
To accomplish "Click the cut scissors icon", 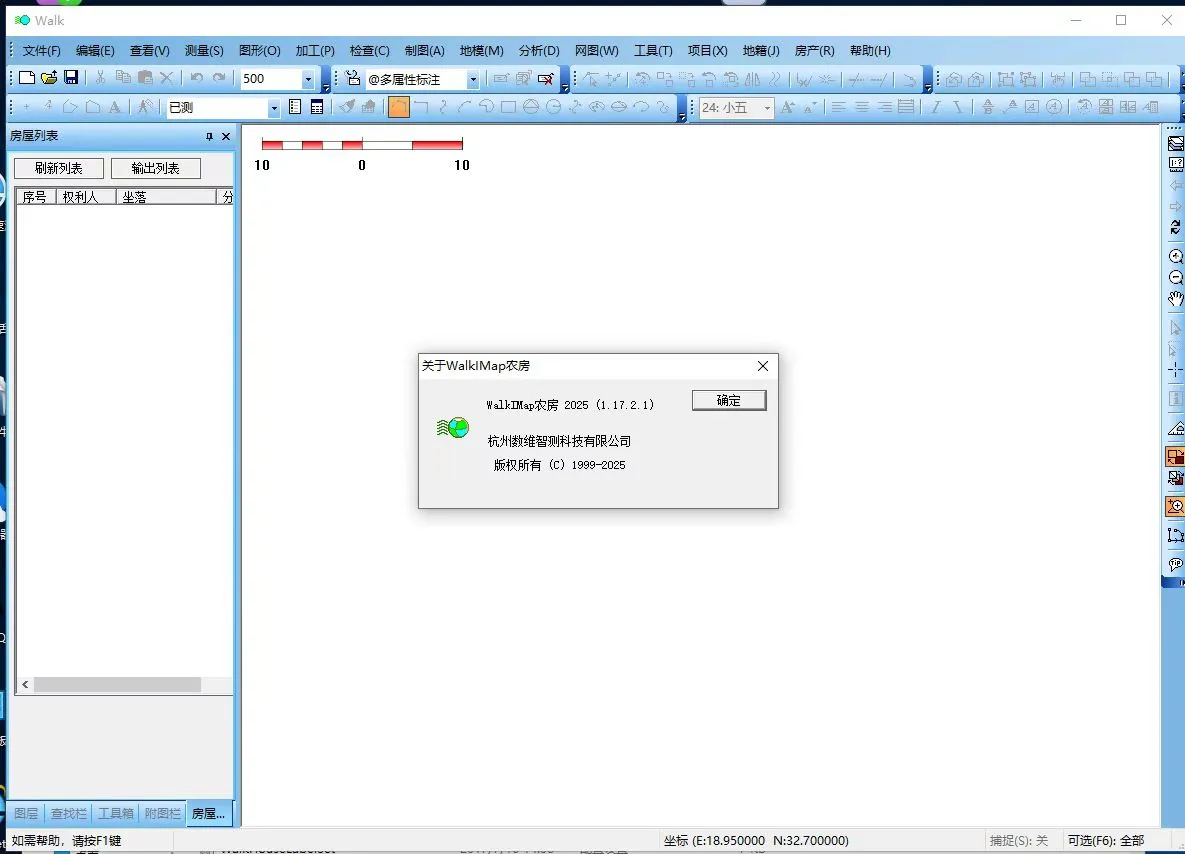I will pos(100,78).
